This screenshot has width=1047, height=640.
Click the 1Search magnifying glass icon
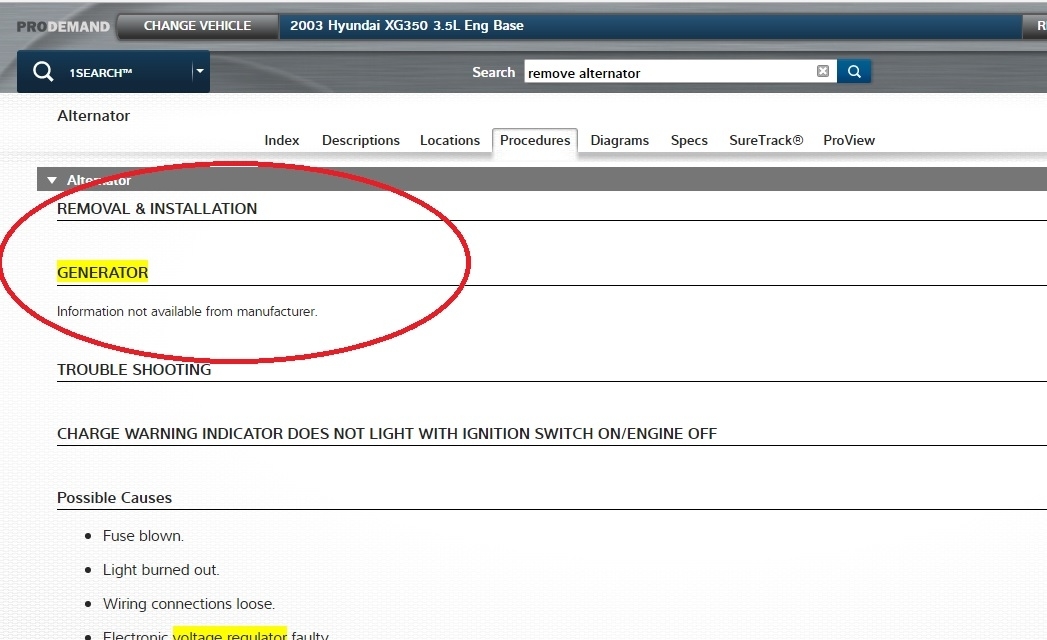coord(43,71)
